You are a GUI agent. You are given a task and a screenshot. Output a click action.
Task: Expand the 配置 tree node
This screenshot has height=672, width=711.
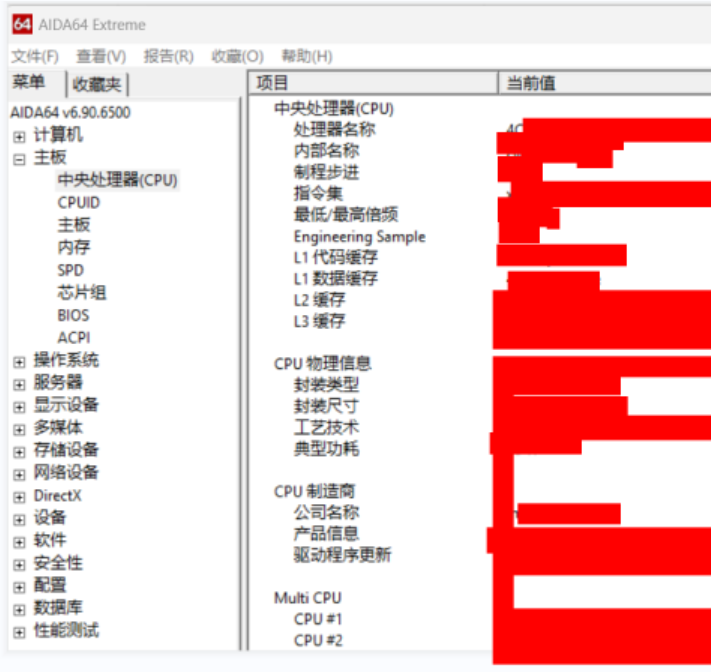[19, 588]
